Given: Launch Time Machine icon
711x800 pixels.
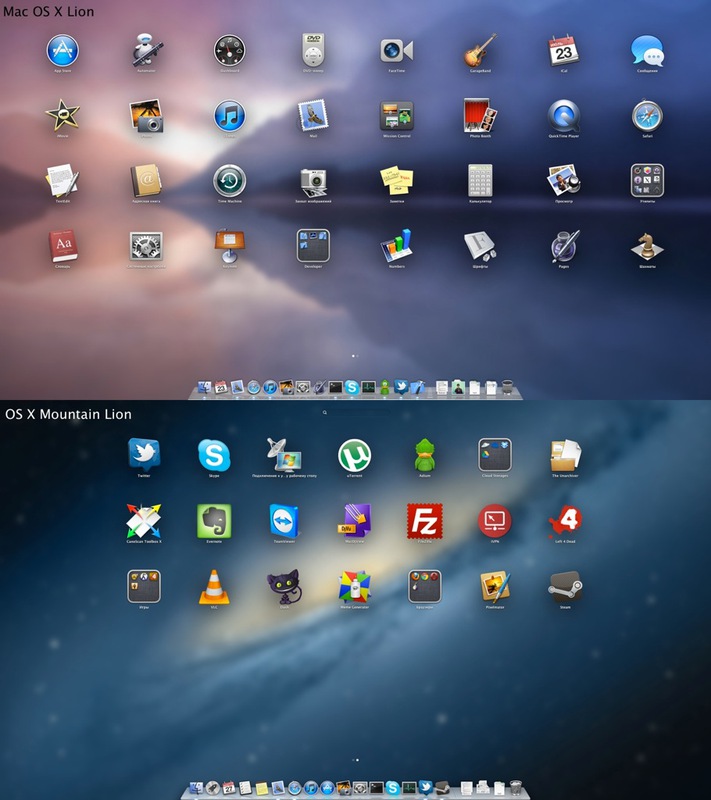Looking at the screenshot, I should pos(230,181).
